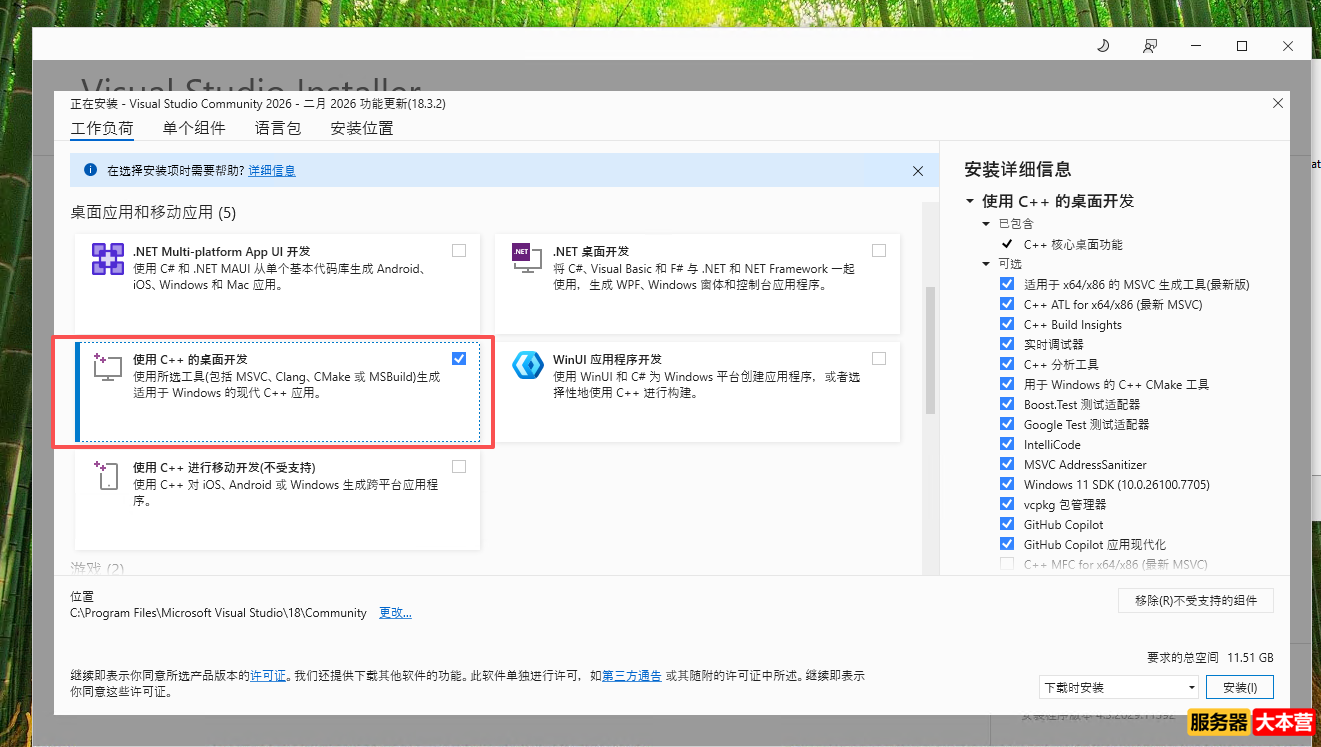
Task: Click the 更改... link to change install location
Action: point(394,612)
